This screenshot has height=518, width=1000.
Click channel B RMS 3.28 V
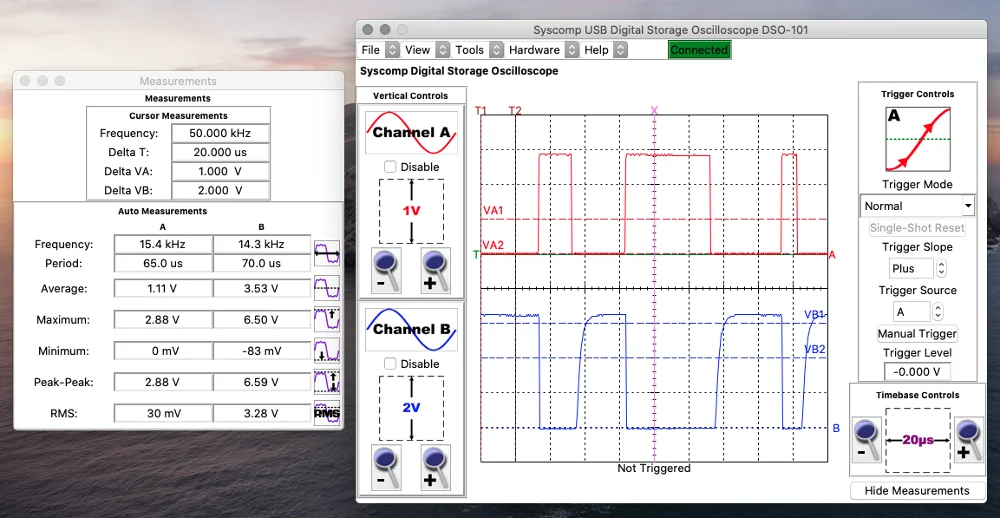click(x=261, y=413)
